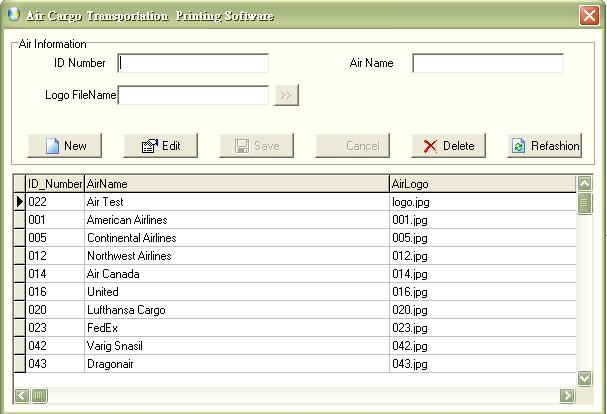Click the AirName column header

click(237, 184)
